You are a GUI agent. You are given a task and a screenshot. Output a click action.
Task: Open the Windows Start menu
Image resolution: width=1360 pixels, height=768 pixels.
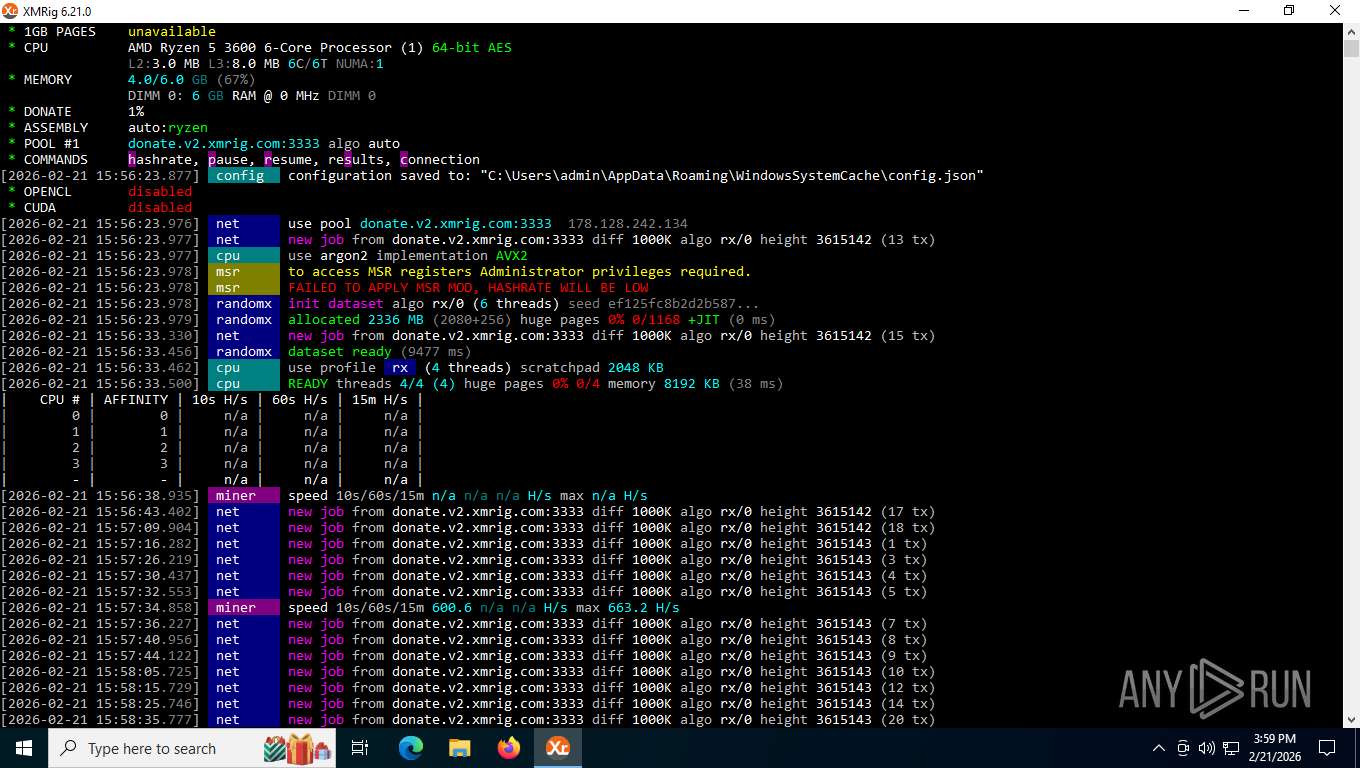click(24, 748)
